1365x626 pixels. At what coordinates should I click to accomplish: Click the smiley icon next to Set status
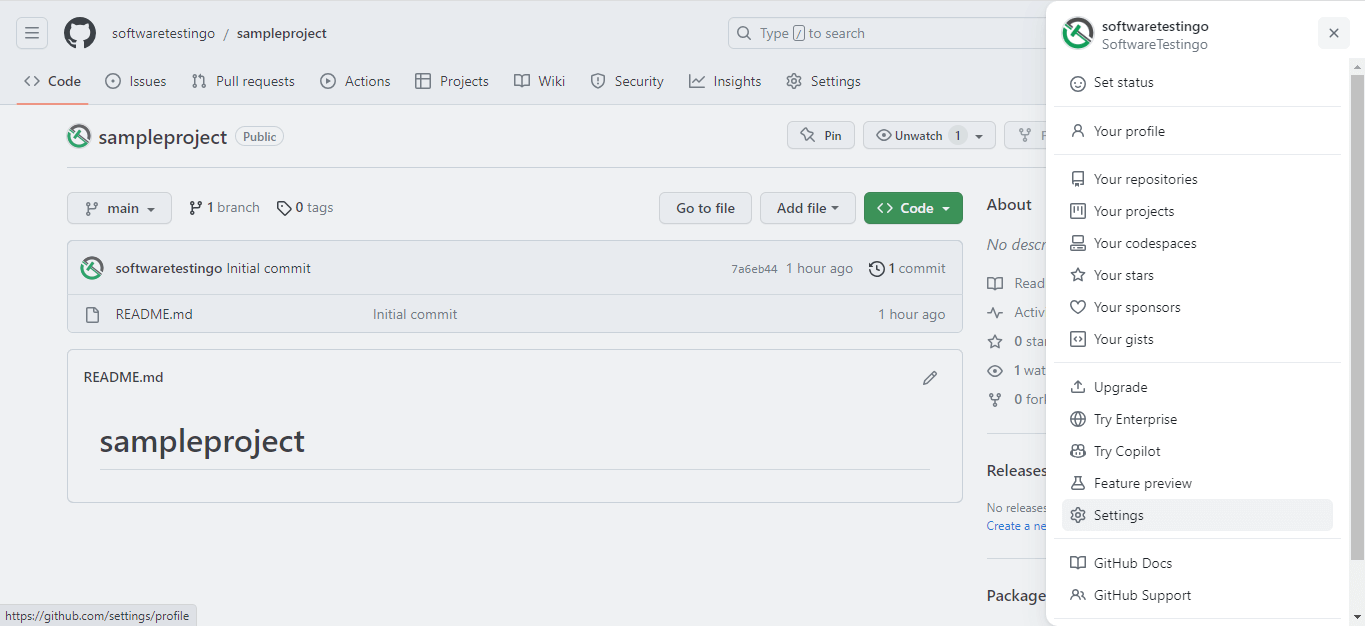(x=1078, y=83)
